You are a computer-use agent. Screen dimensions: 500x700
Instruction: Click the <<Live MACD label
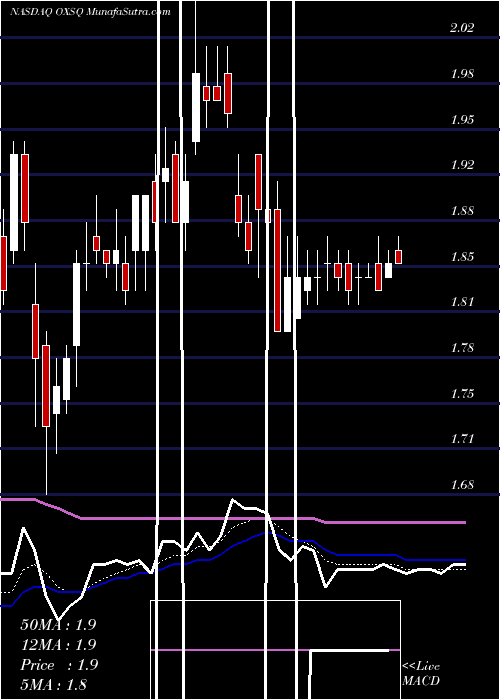421,674
